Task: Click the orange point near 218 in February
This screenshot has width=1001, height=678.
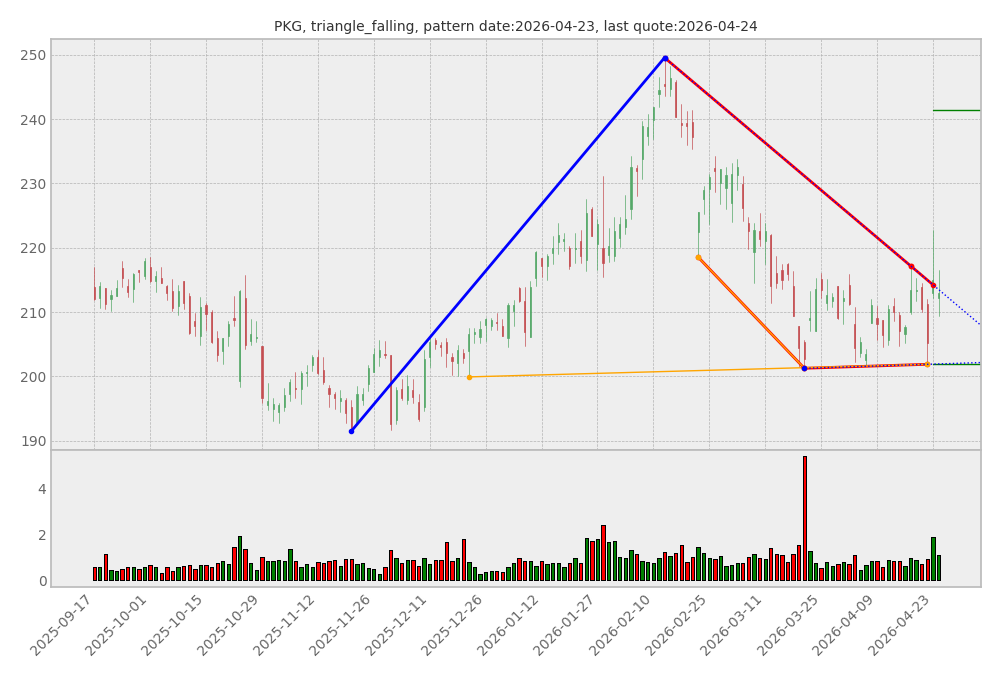Action: [x=698, y=257]
